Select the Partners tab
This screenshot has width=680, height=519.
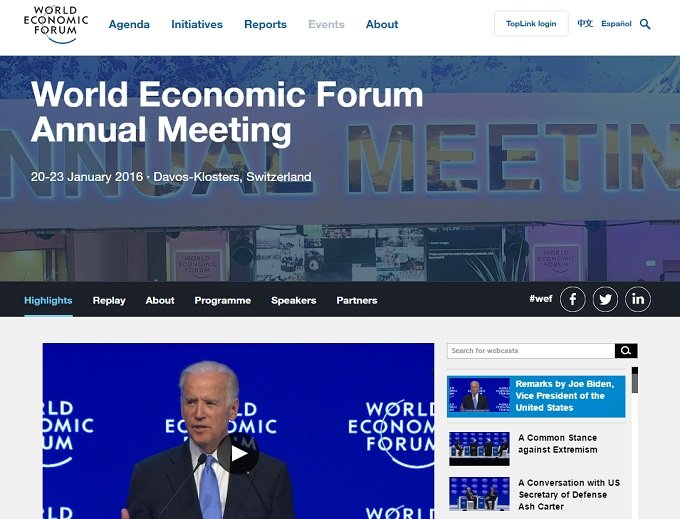coord(357,300)
